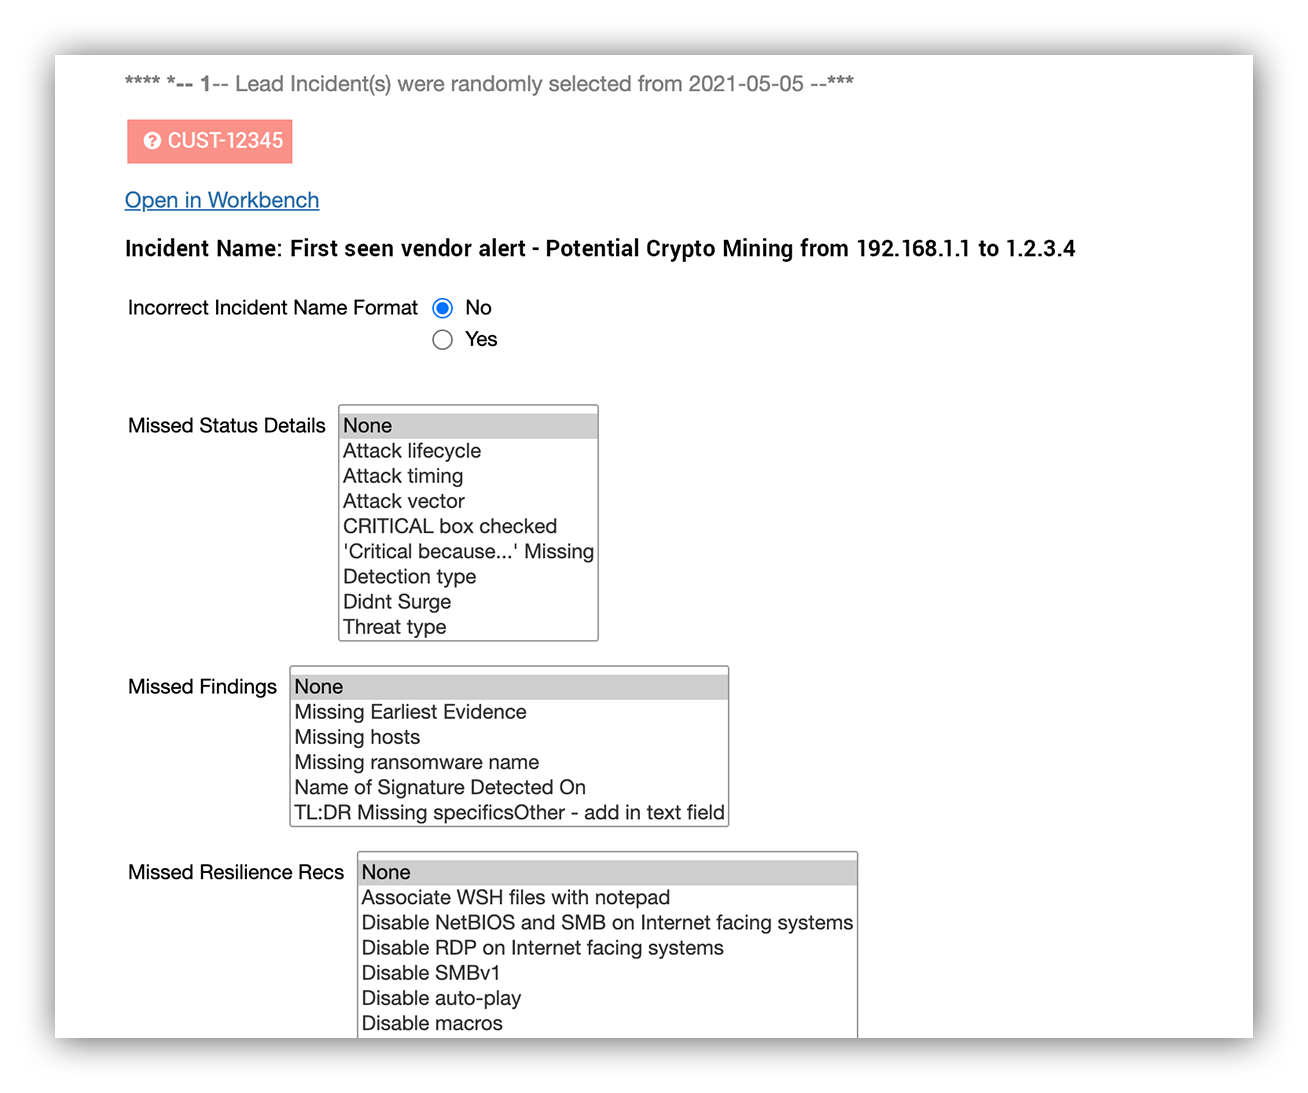Select No for Incorrect Incident Name Format
This screenshot has height=1093, width=1308.
click(442, 308)
